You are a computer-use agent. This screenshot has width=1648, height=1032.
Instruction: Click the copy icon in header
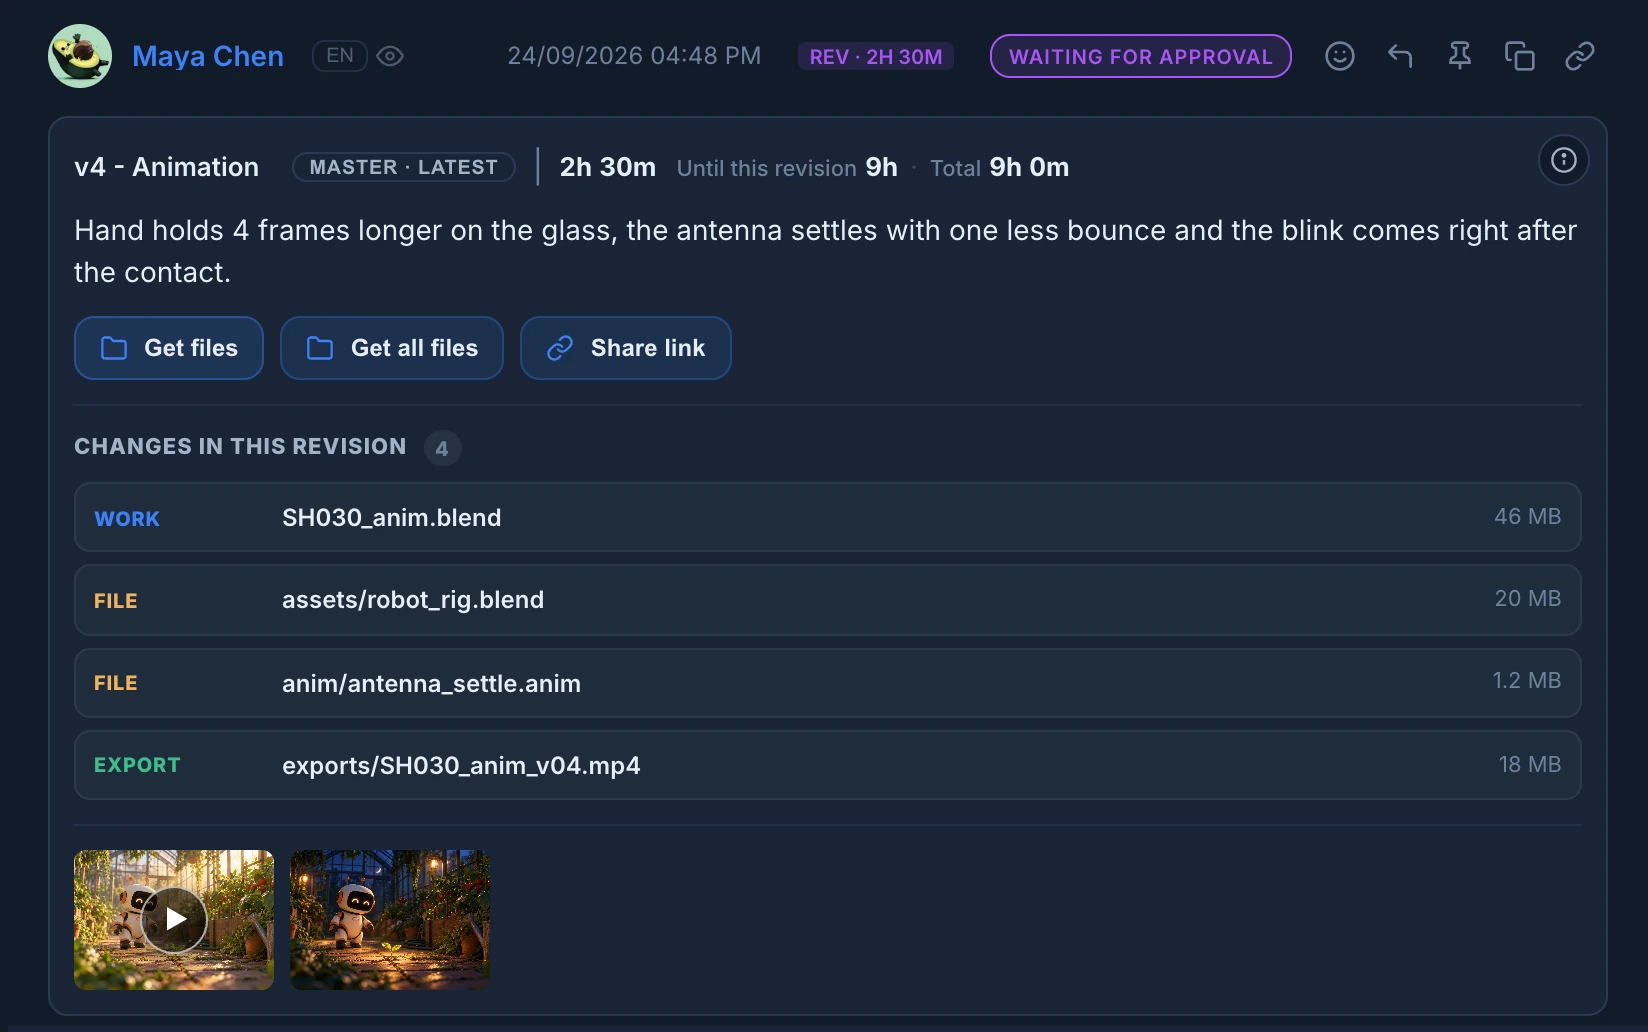click(x=1520, y=56)
